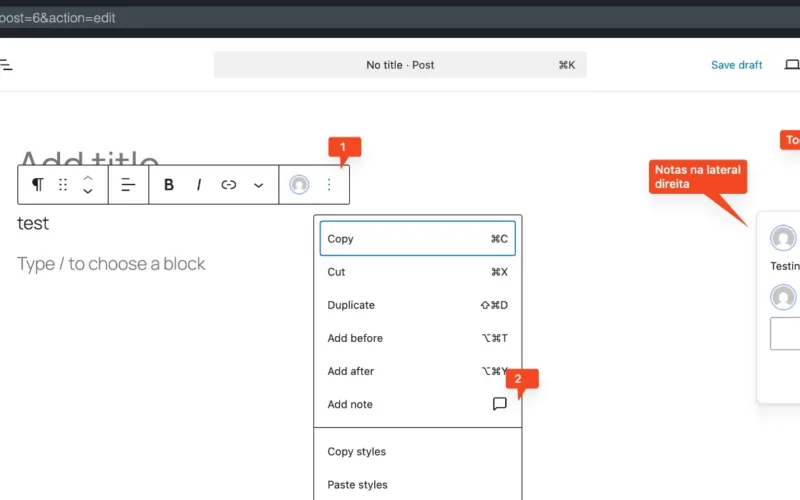Open the document overview list icon
Screen dimensions: 800x500
[6, 65]
